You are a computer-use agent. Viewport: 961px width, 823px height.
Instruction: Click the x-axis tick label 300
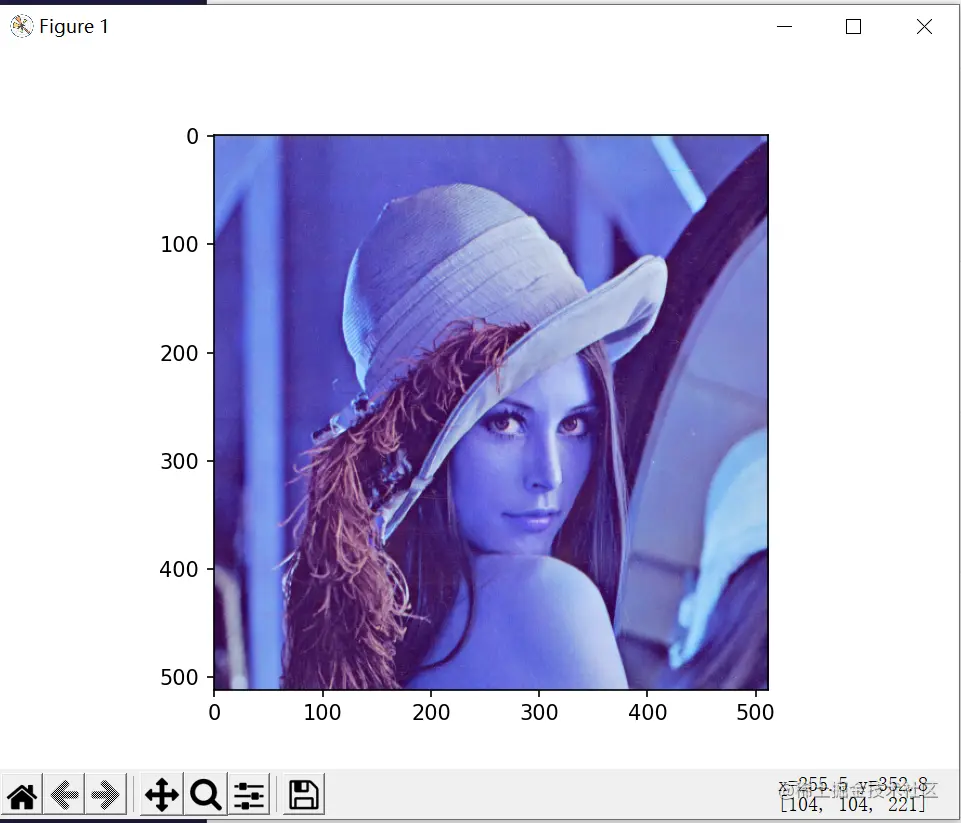pyautogui.click(x=540, y=712)
